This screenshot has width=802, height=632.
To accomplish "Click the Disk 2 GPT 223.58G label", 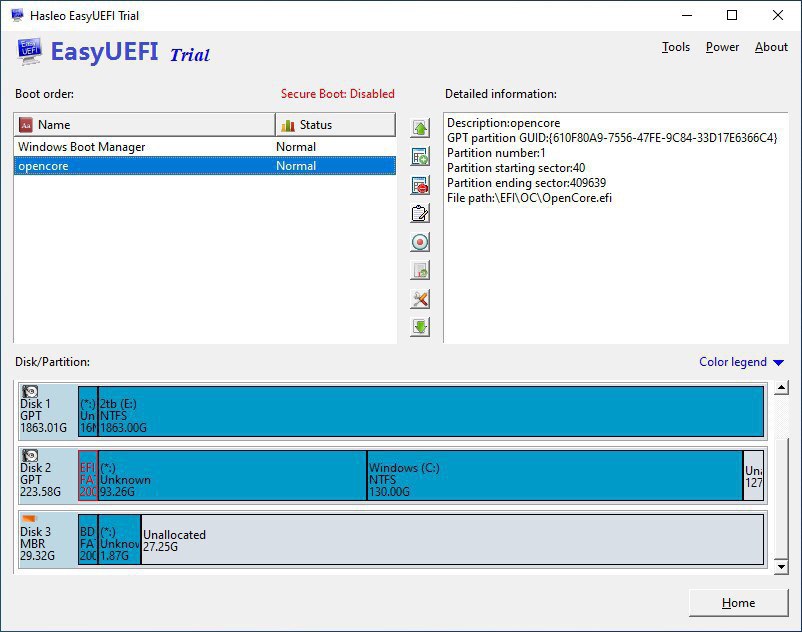I will (x=40, y=480).
